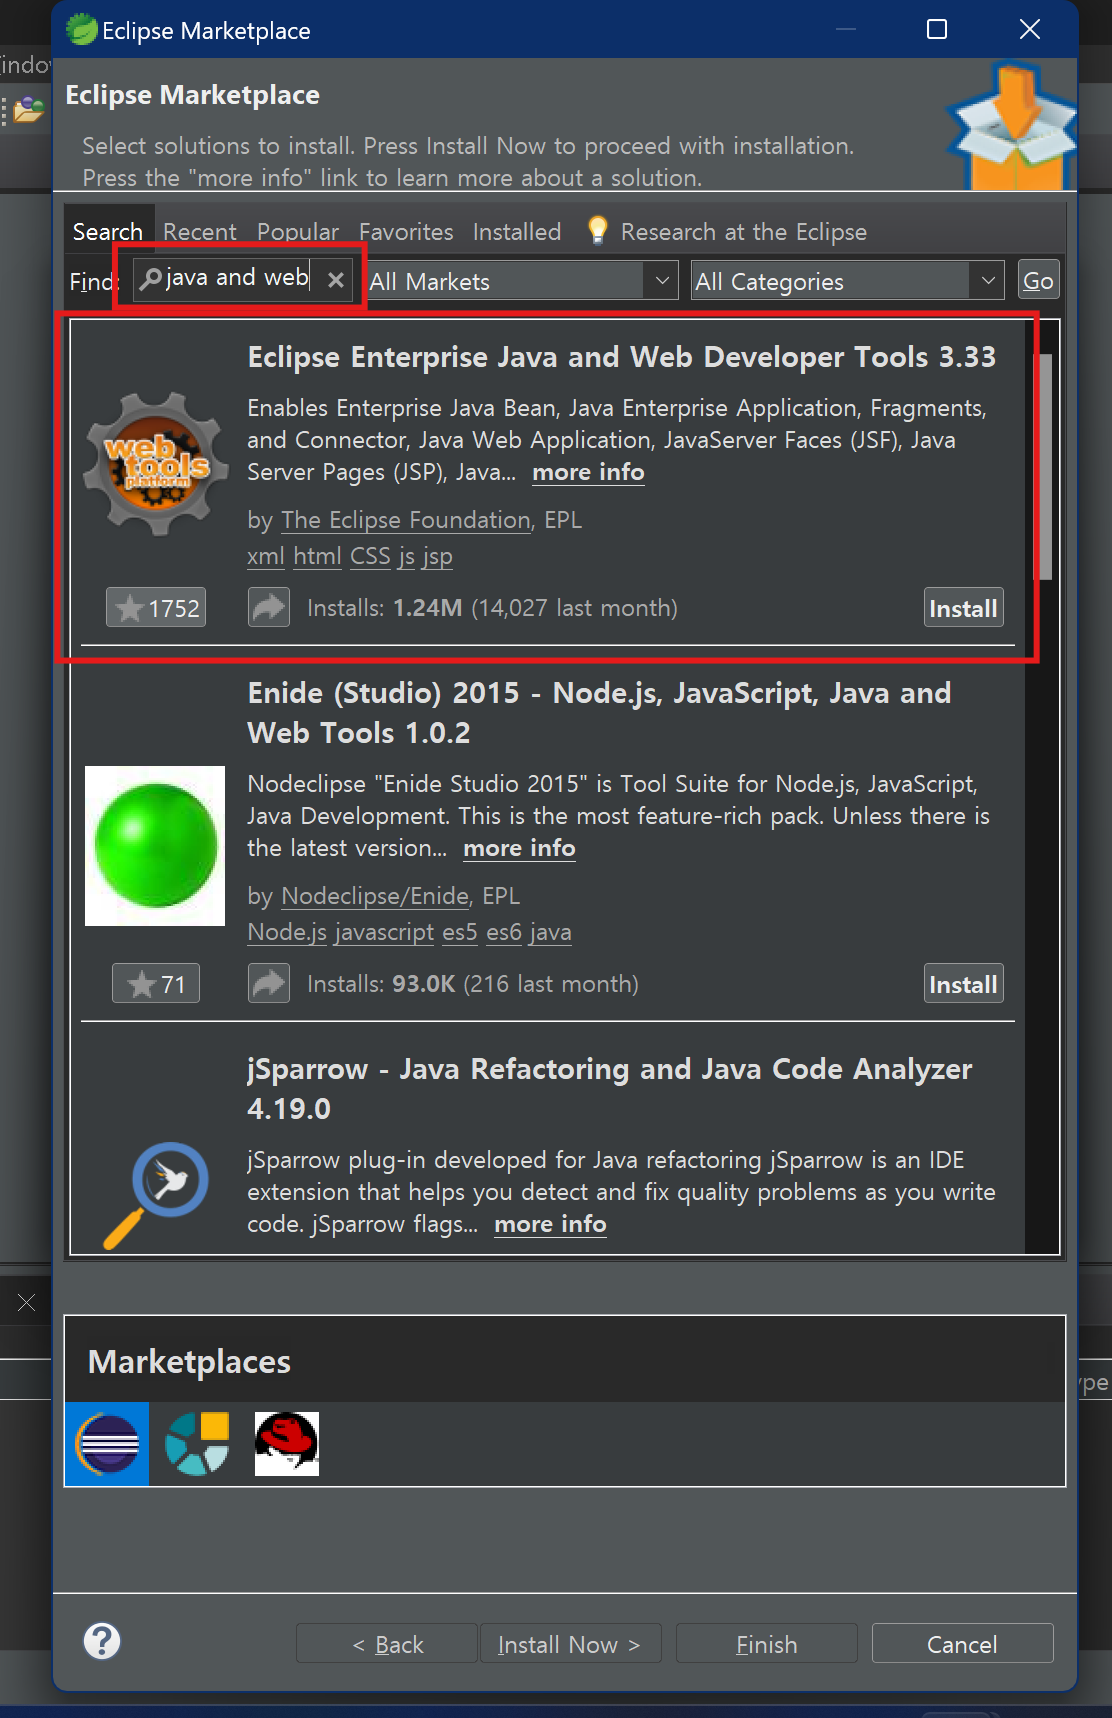The image size is (1112, 1718).
Task: Click the xml tag link
Action: 266,556
